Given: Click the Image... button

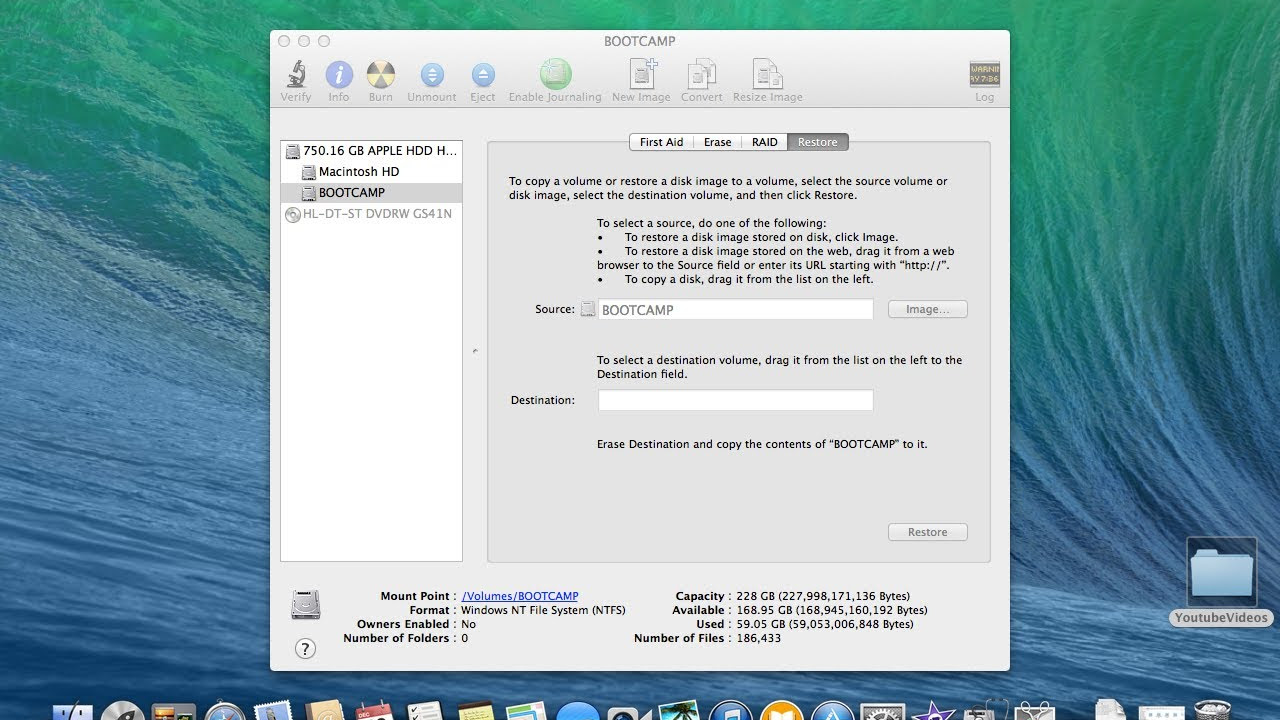Looking at the screenshot, I should tap(928, 310).
